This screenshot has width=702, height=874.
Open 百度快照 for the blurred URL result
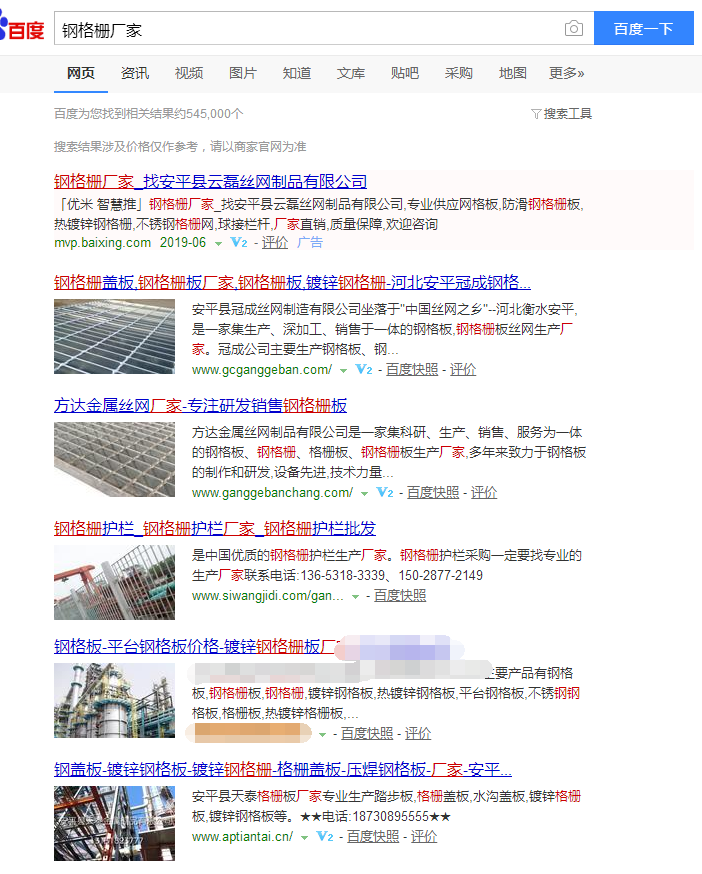click(x=367, y=734)
